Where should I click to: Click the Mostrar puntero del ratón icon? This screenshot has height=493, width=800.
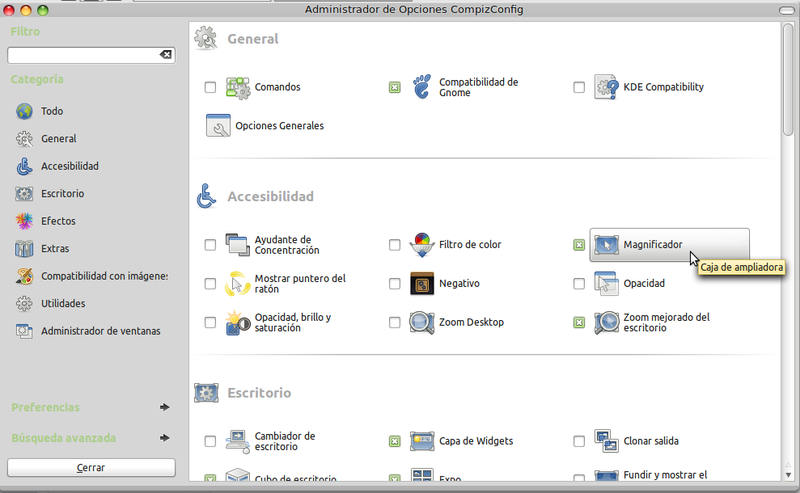[x=238, y=284]
